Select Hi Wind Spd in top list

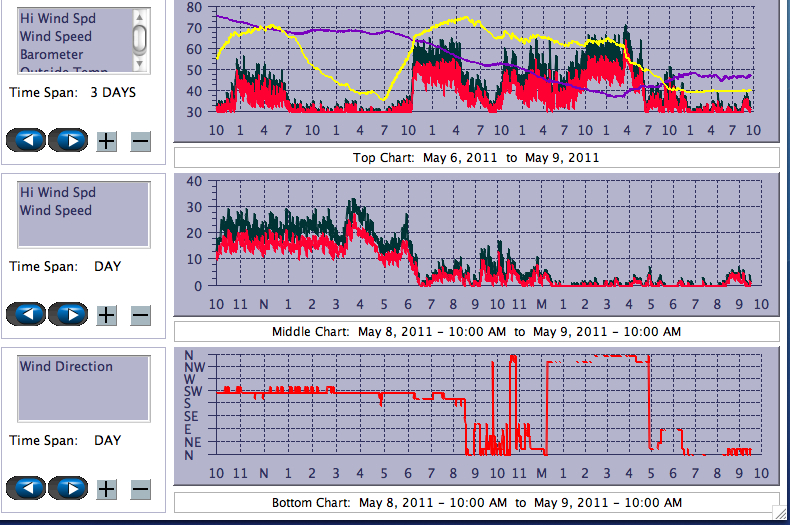pos(57,18)
